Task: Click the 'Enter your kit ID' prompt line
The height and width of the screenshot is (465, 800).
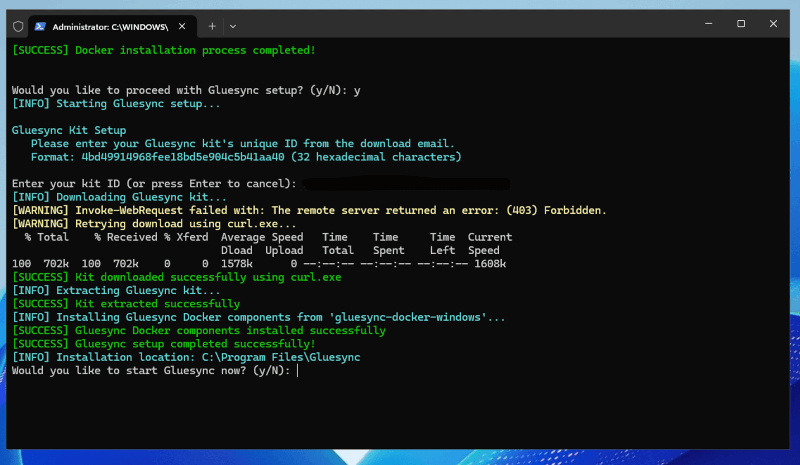Action: pos(154,183)
